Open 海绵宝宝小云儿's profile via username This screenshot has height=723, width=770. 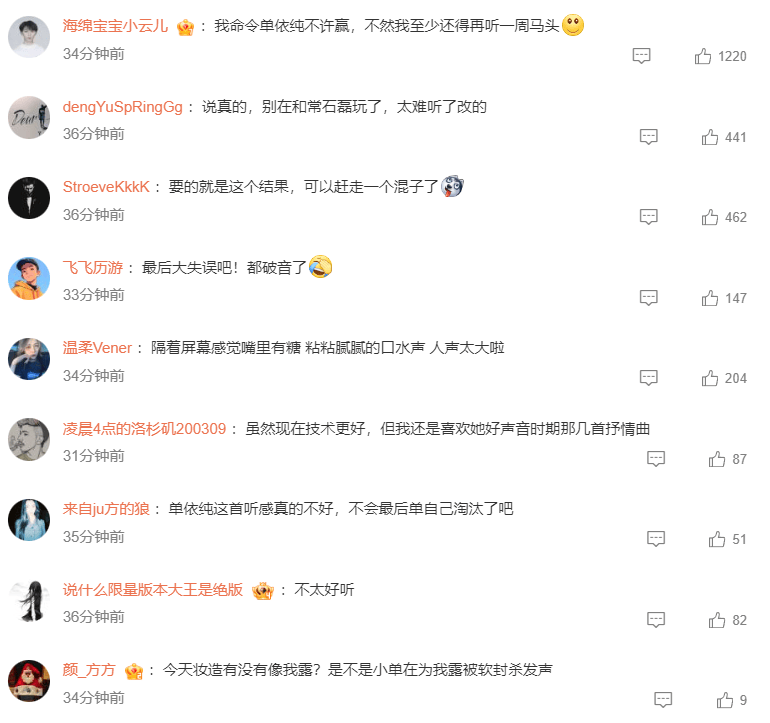[x=115, y=26]
